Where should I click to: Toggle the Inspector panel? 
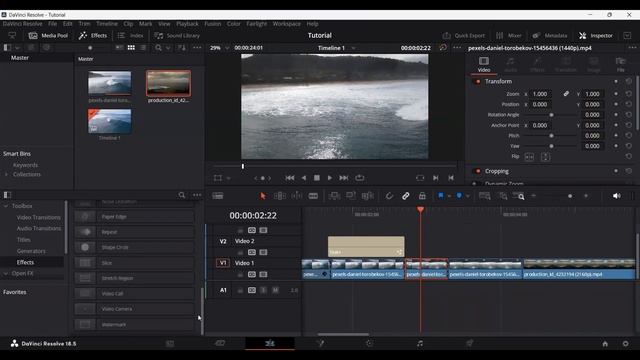pos(596,36)
